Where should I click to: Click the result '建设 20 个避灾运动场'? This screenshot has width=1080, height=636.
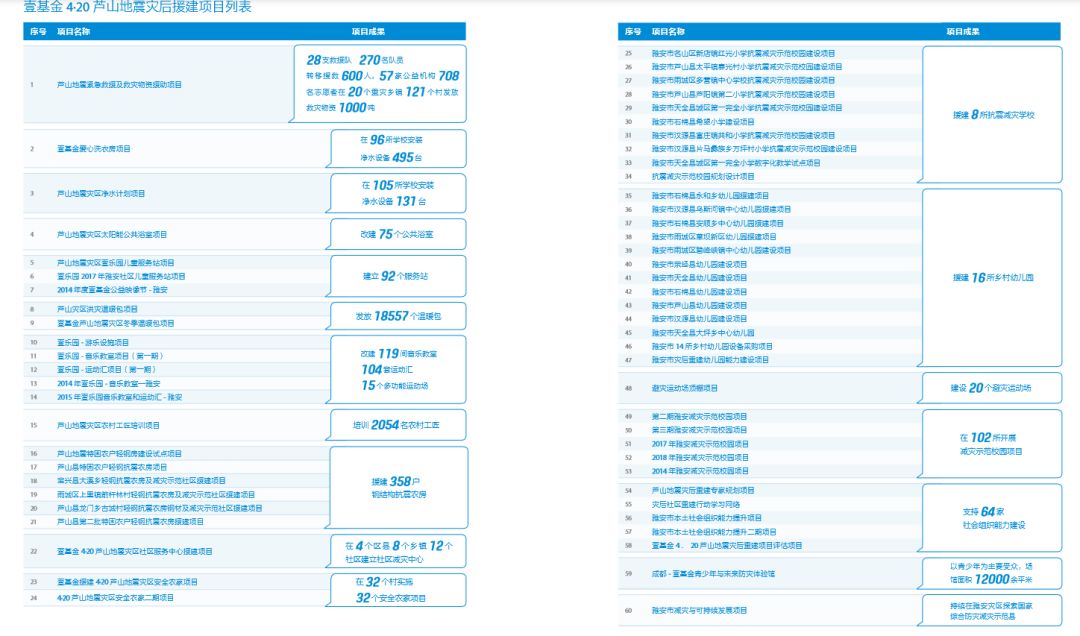(x=990, y=388)
